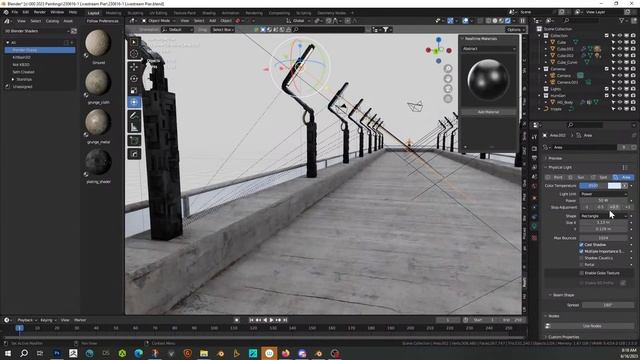Click the Spread 180° slider
This screenshot has width=640, height=360.
[607, 305]
